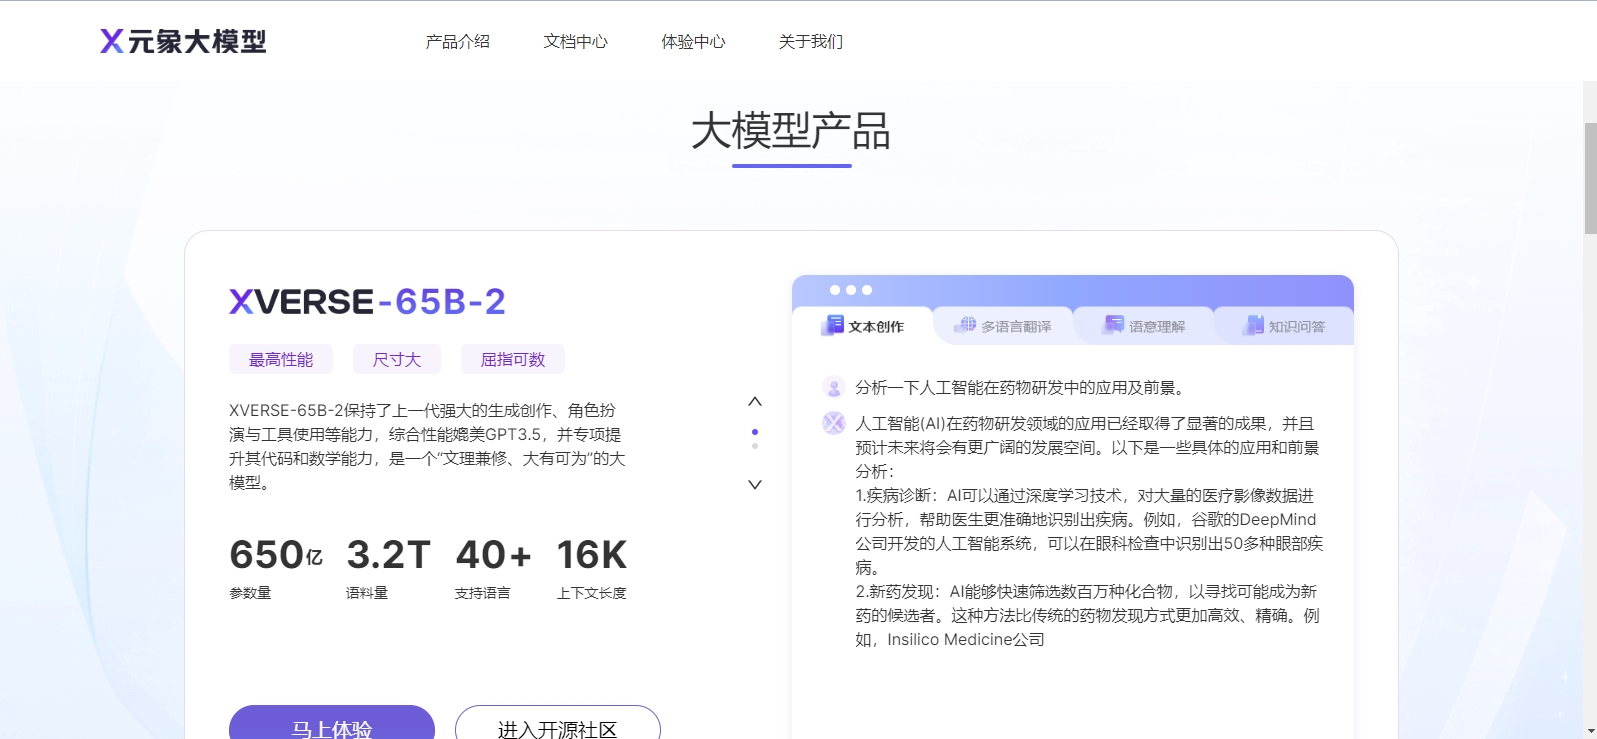The width and height of the screenshot is (1597, 739).
Task: Go to 体验中心 in navigation
Action: (x=693, y=42)
